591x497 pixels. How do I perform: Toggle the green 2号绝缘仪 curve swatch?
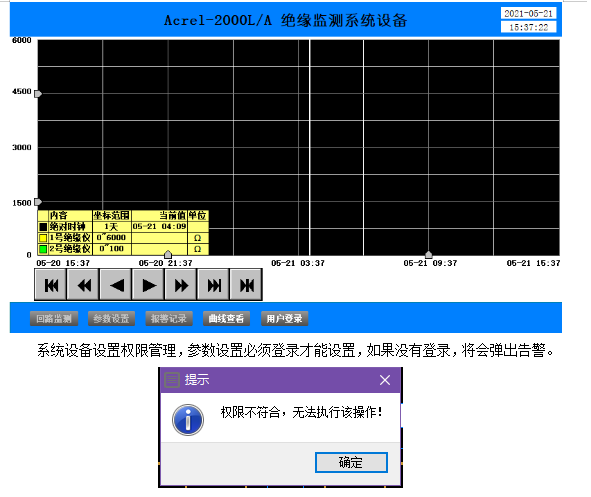click(43, 249)
